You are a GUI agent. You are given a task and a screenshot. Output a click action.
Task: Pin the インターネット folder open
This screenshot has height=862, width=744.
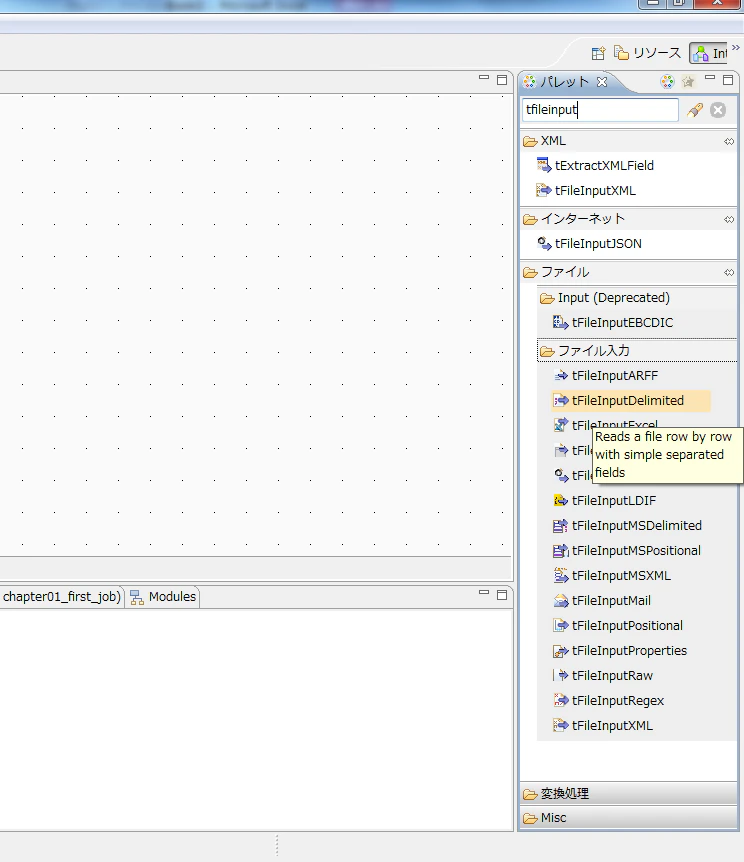[x=729, y=219]
